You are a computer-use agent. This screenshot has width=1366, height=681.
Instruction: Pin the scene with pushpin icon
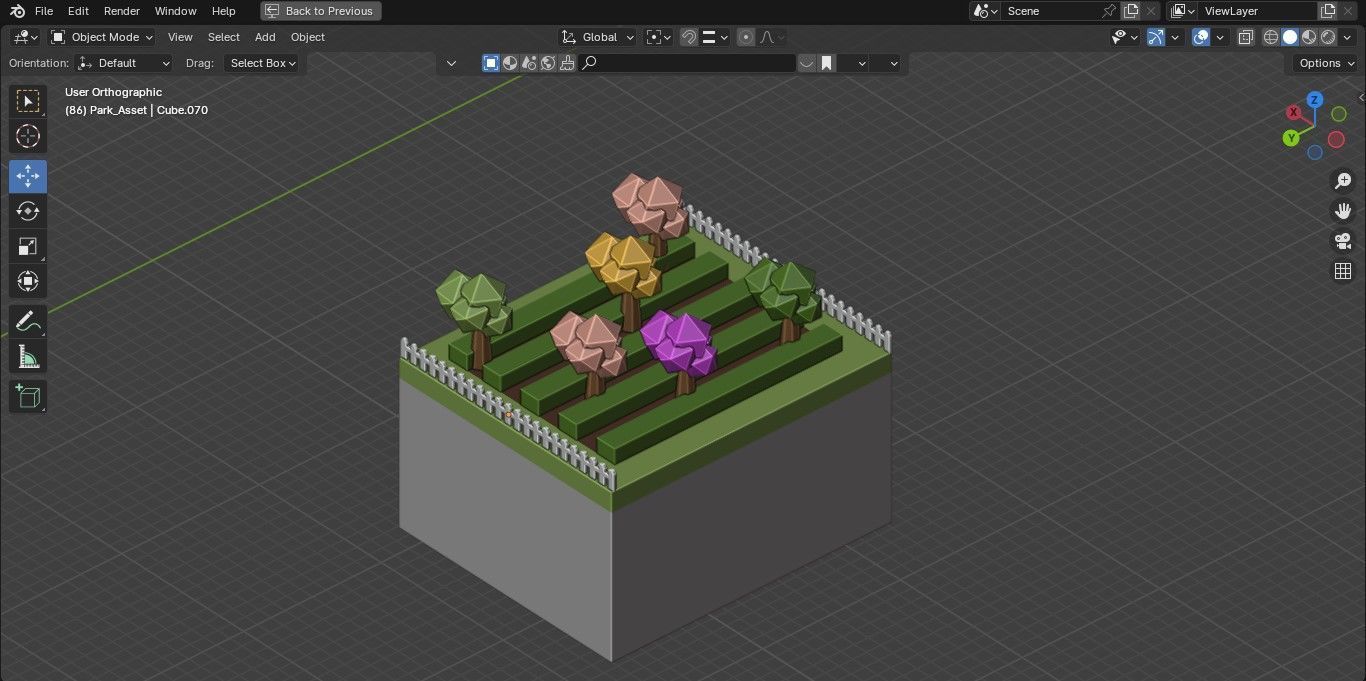1108,11
